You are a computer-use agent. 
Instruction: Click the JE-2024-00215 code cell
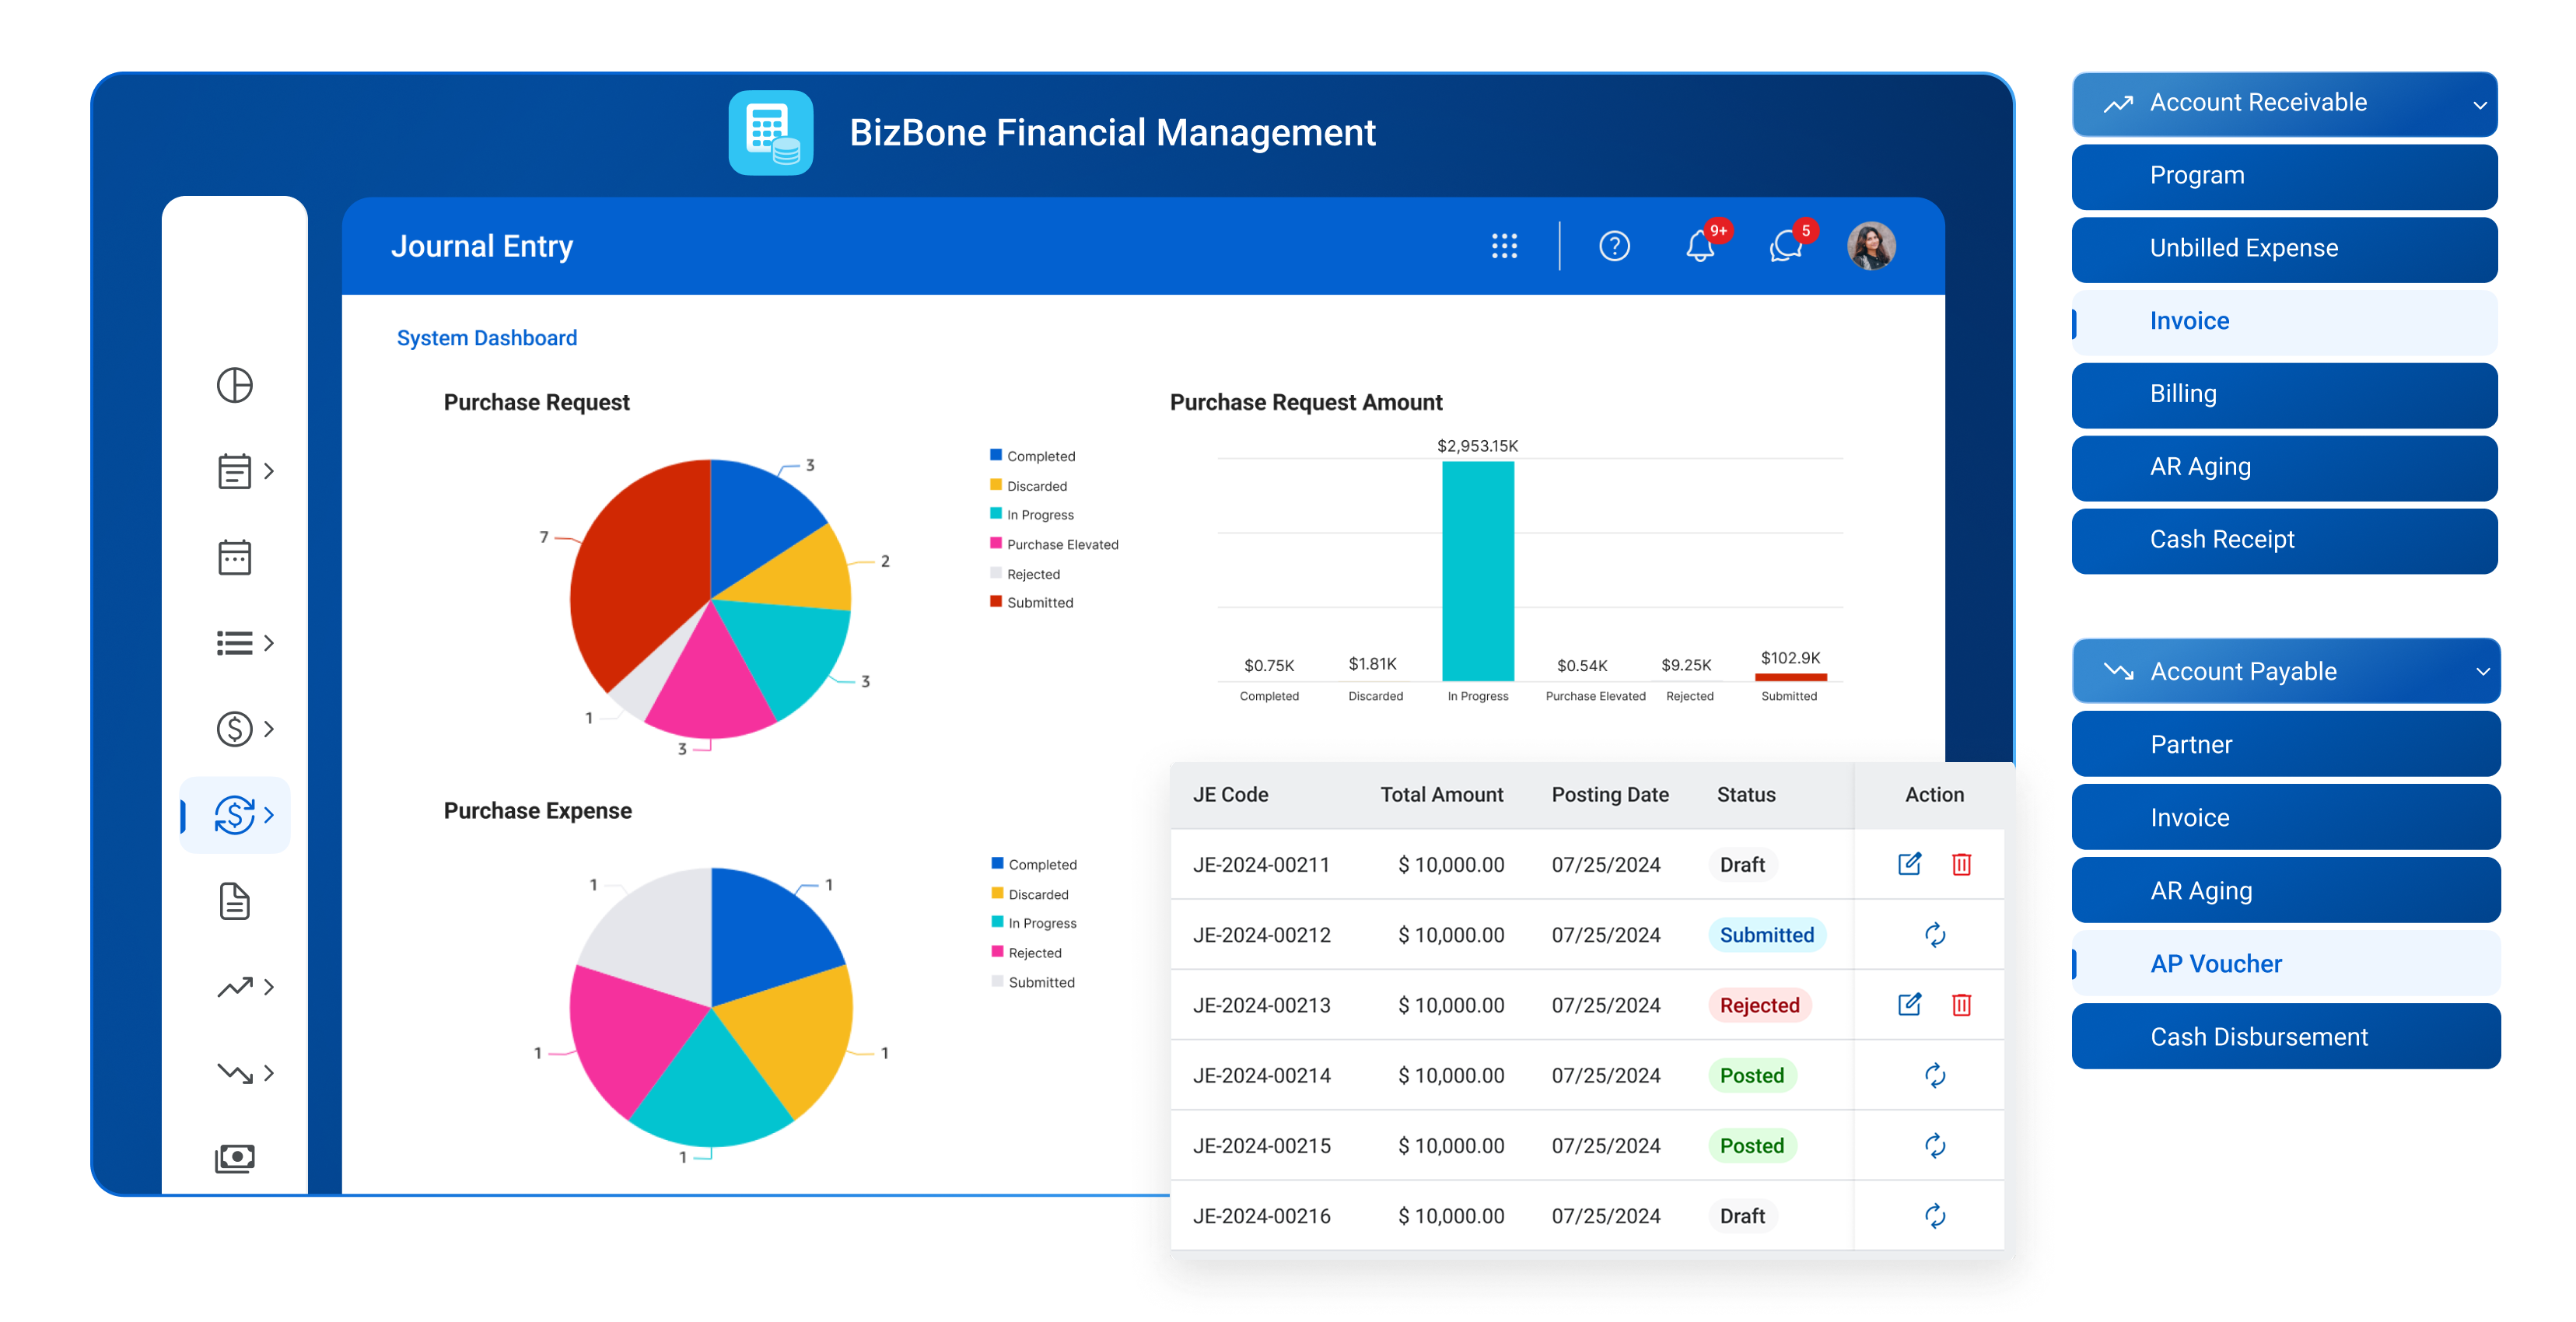point(1261,1146)
